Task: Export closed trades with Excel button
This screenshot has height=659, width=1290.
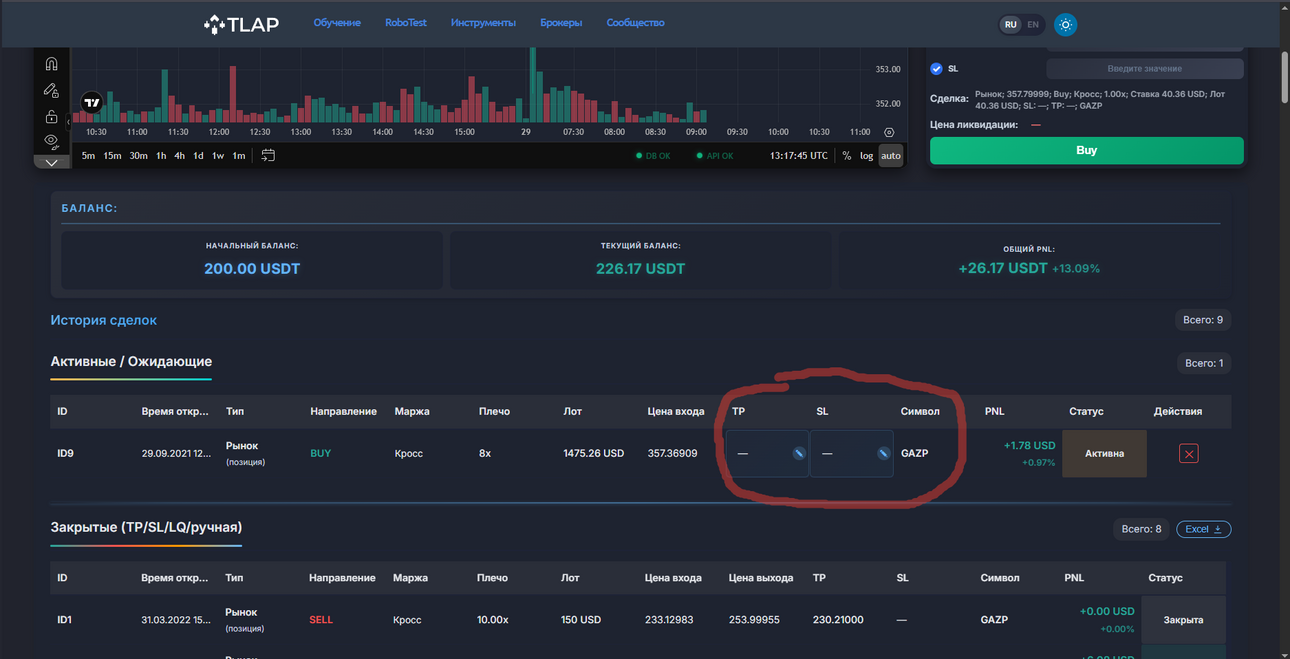Action: [x=1203, y=529]
